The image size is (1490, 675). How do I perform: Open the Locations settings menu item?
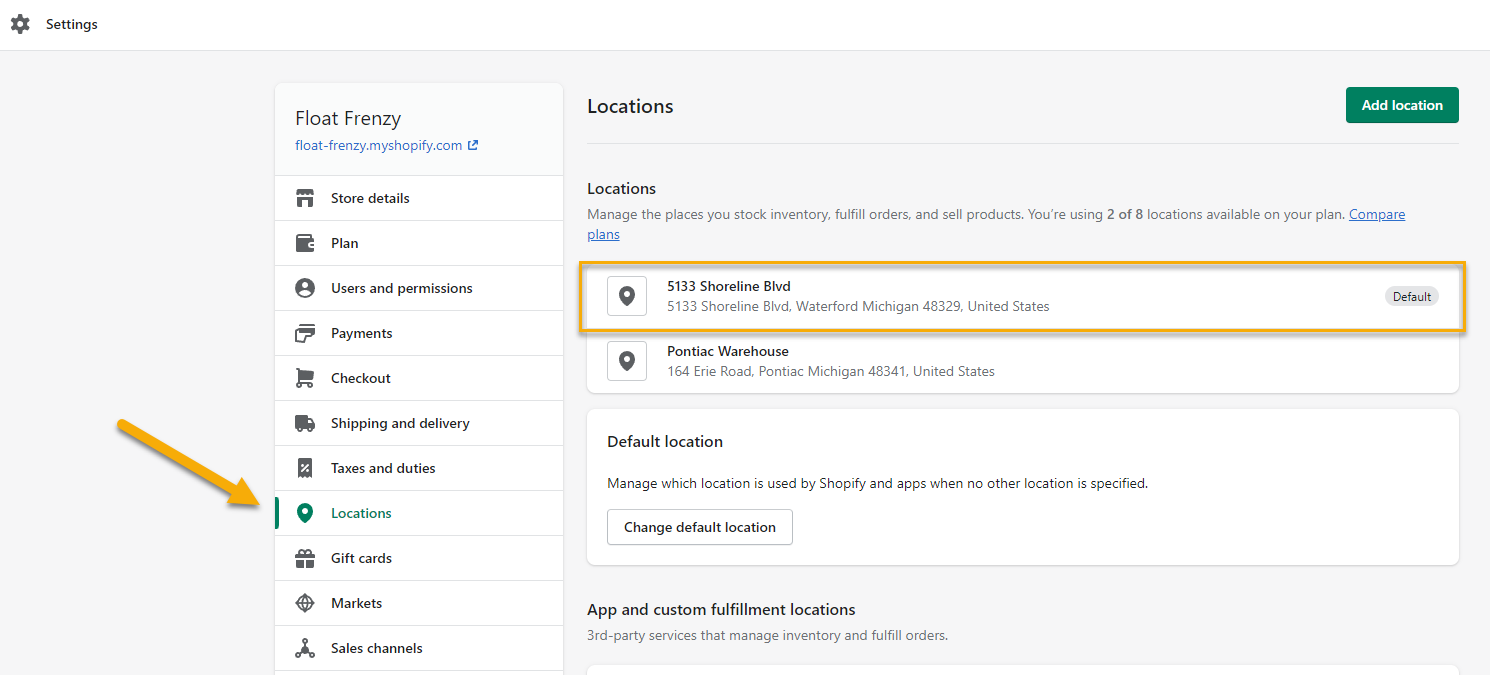tap(361, 513)
